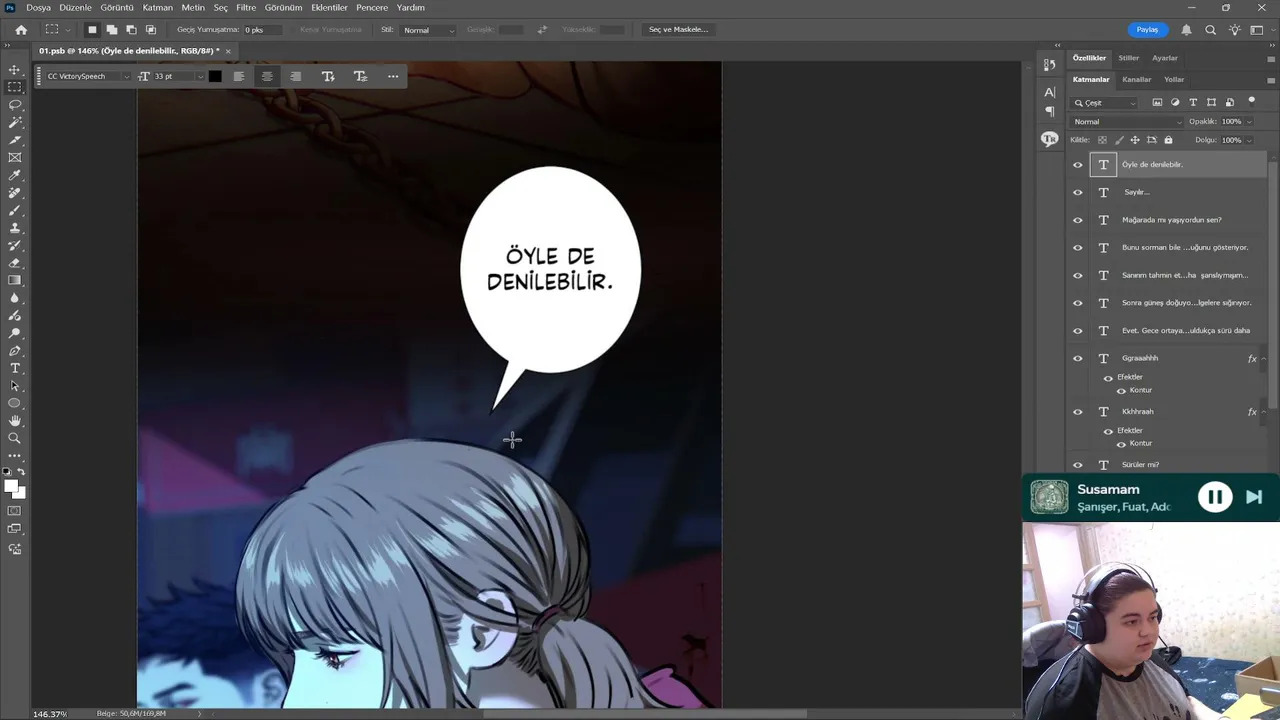Collapse effects of the Ggraaahhh layer
This screenshot has height=720, width=1280.
pos(1264,358)
